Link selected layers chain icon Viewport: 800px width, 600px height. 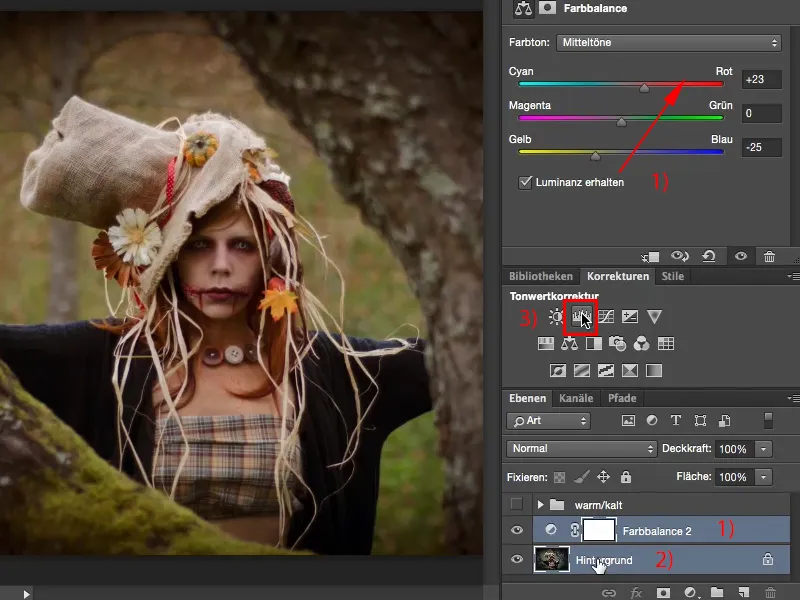click(x=608, y=593)
